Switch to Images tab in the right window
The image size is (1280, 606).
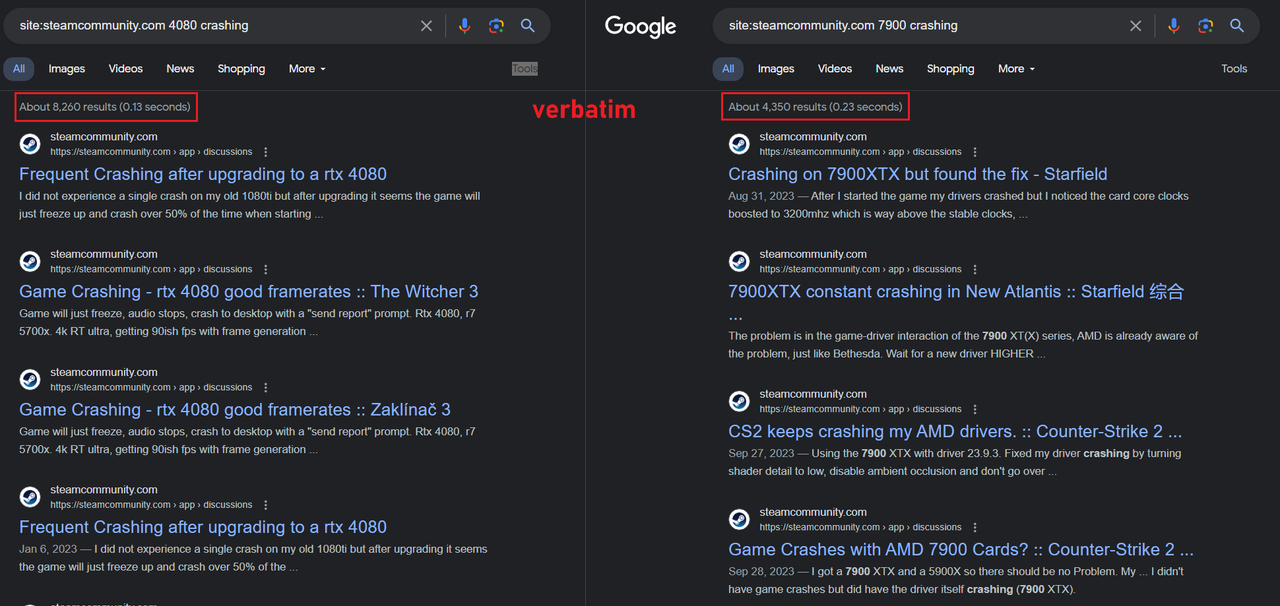pyautogui.click(x=776, y=69)
